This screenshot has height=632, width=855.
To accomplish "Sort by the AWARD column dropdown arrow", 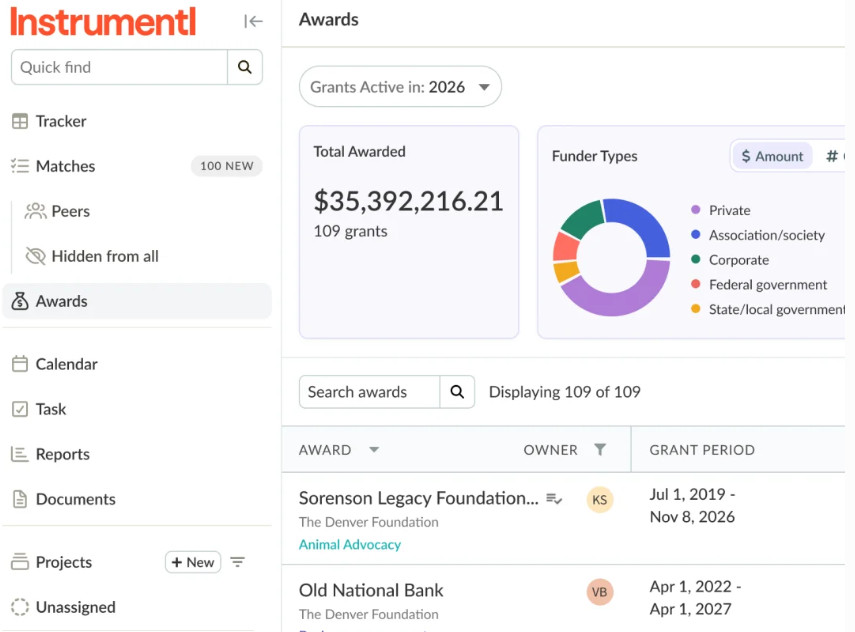I will click(x=374, y=450).
